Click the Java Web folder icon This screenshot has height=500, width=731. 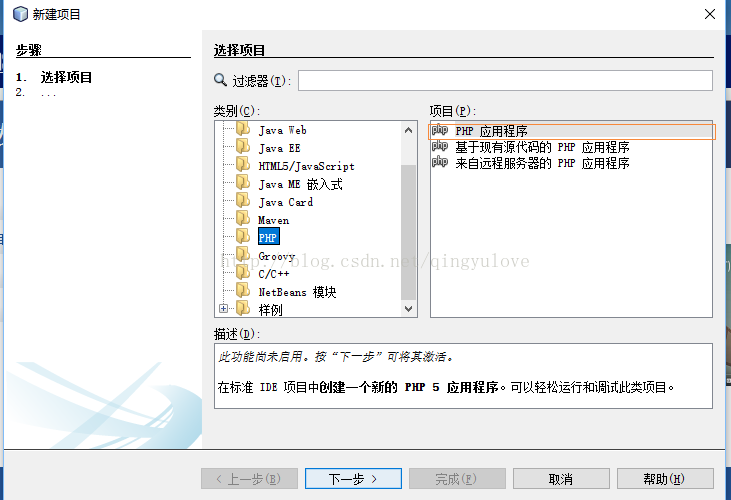243,129
